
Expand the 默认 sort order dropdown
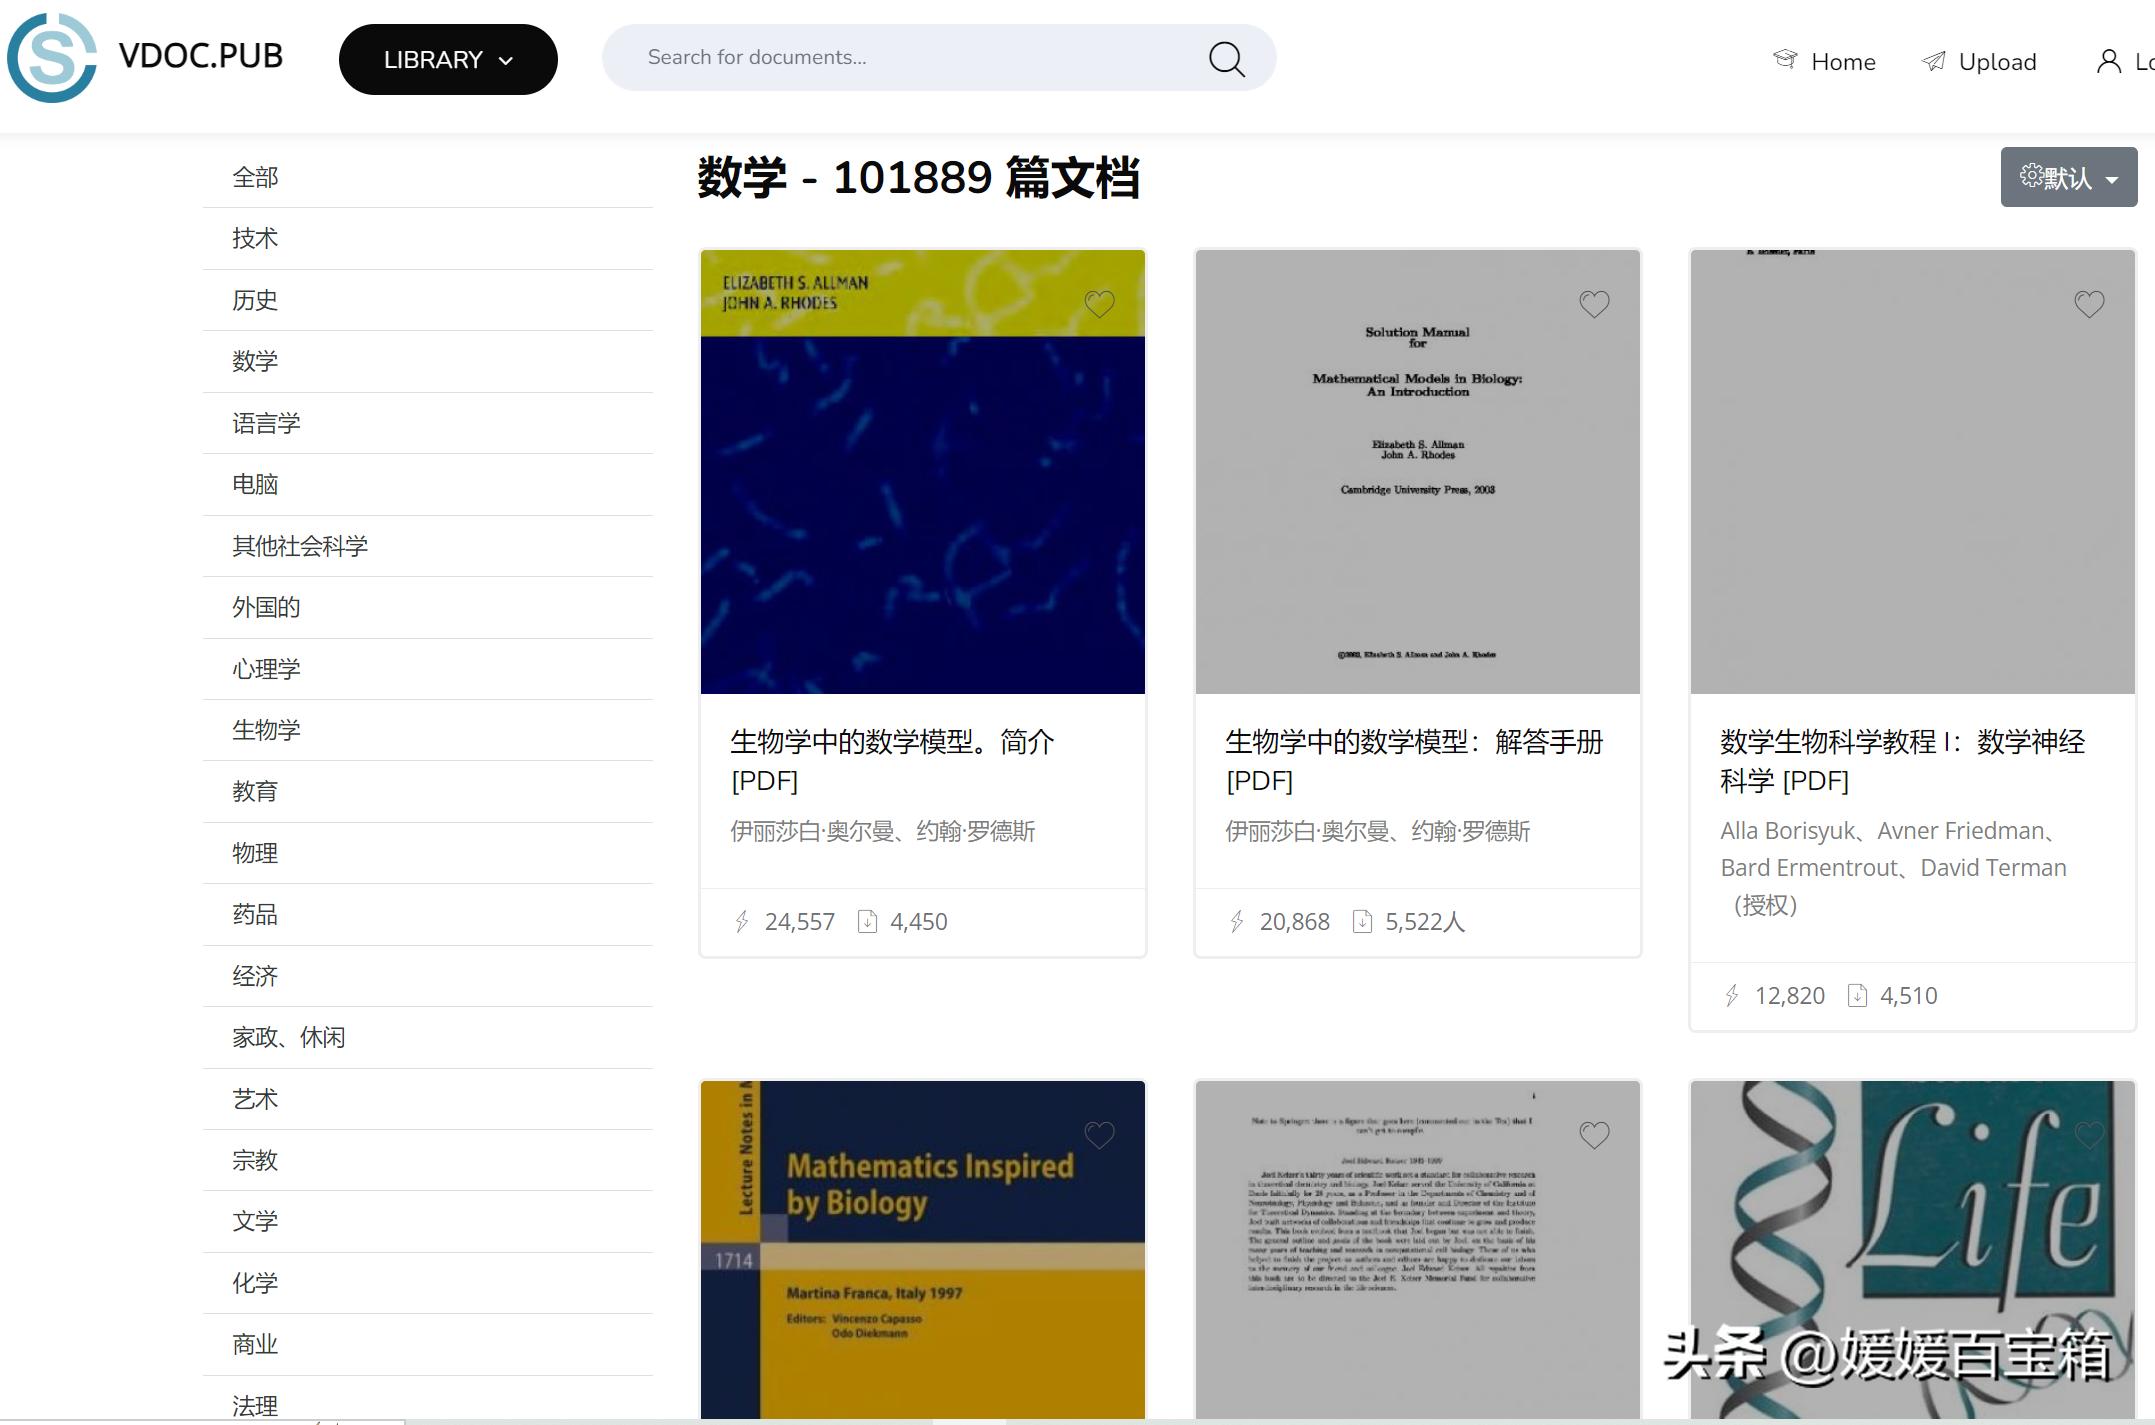coord(2069,176)
